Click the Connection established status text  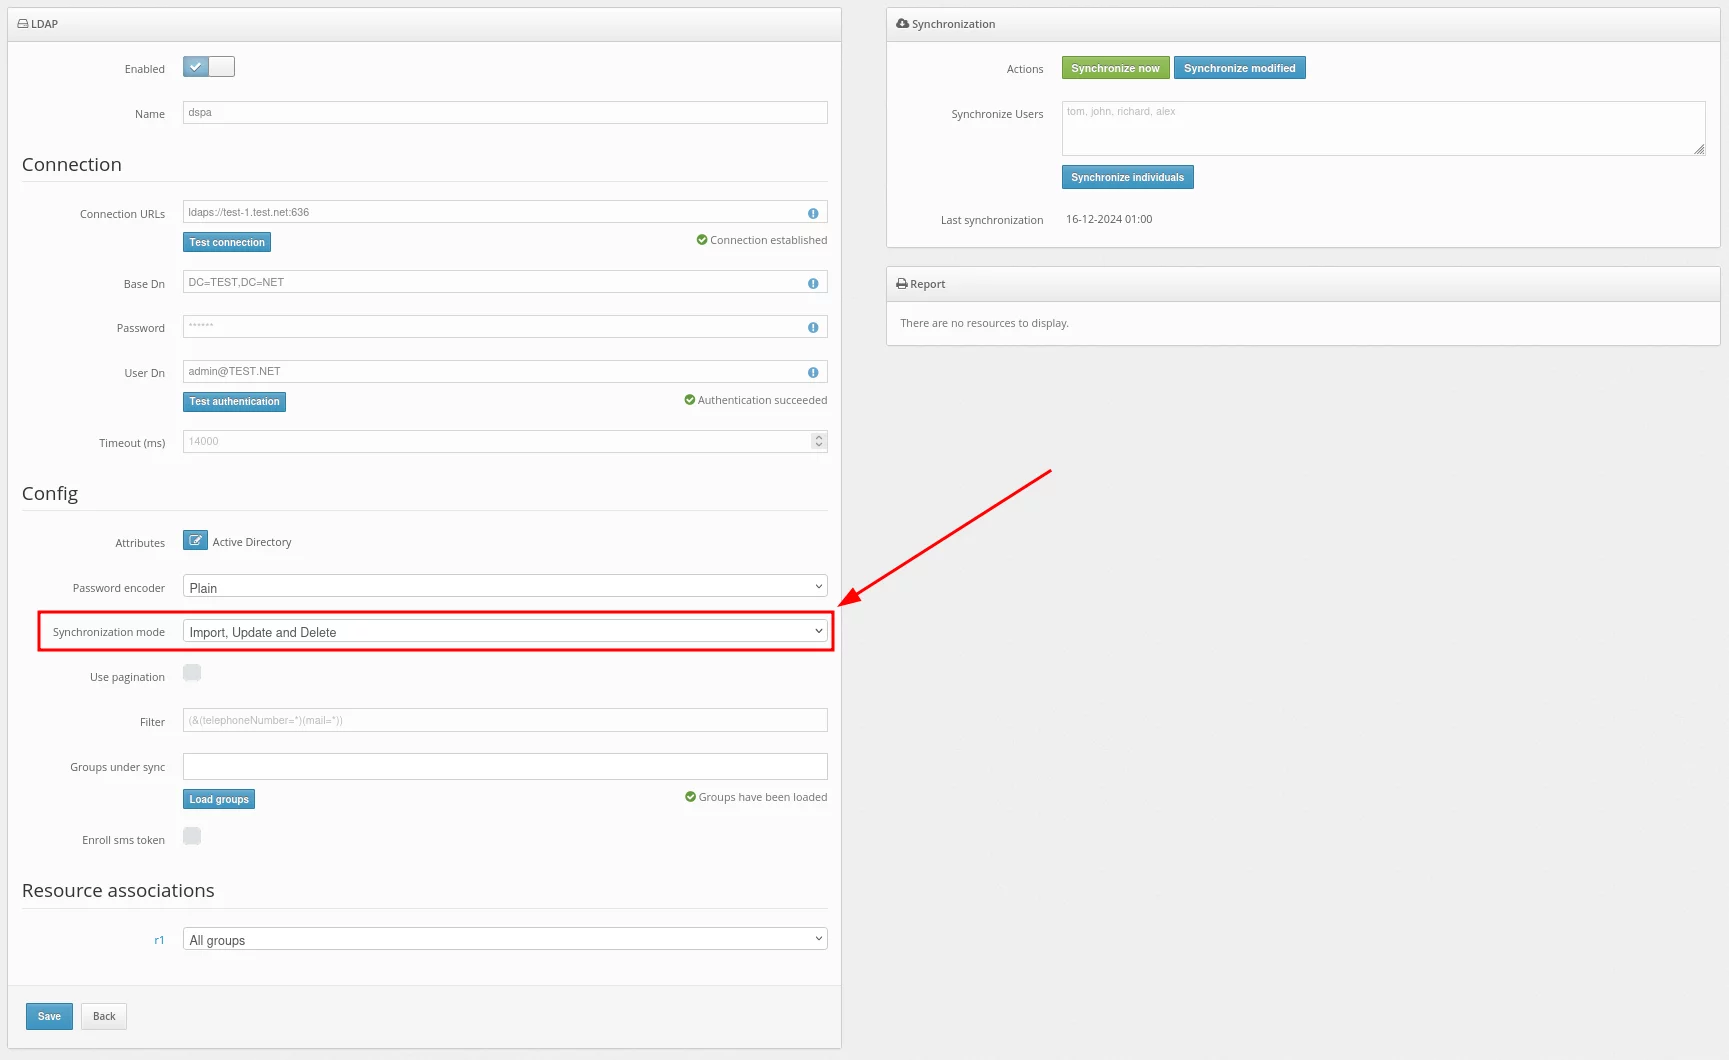[x=768, y=240]
